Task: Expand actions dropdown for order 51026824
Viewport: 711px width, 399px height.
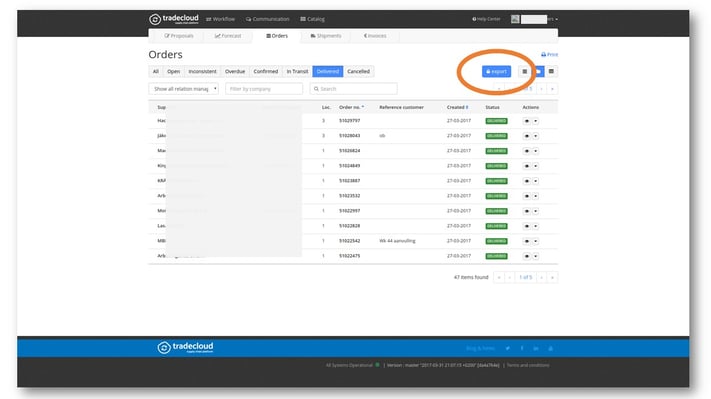Action: coord(536,151)
